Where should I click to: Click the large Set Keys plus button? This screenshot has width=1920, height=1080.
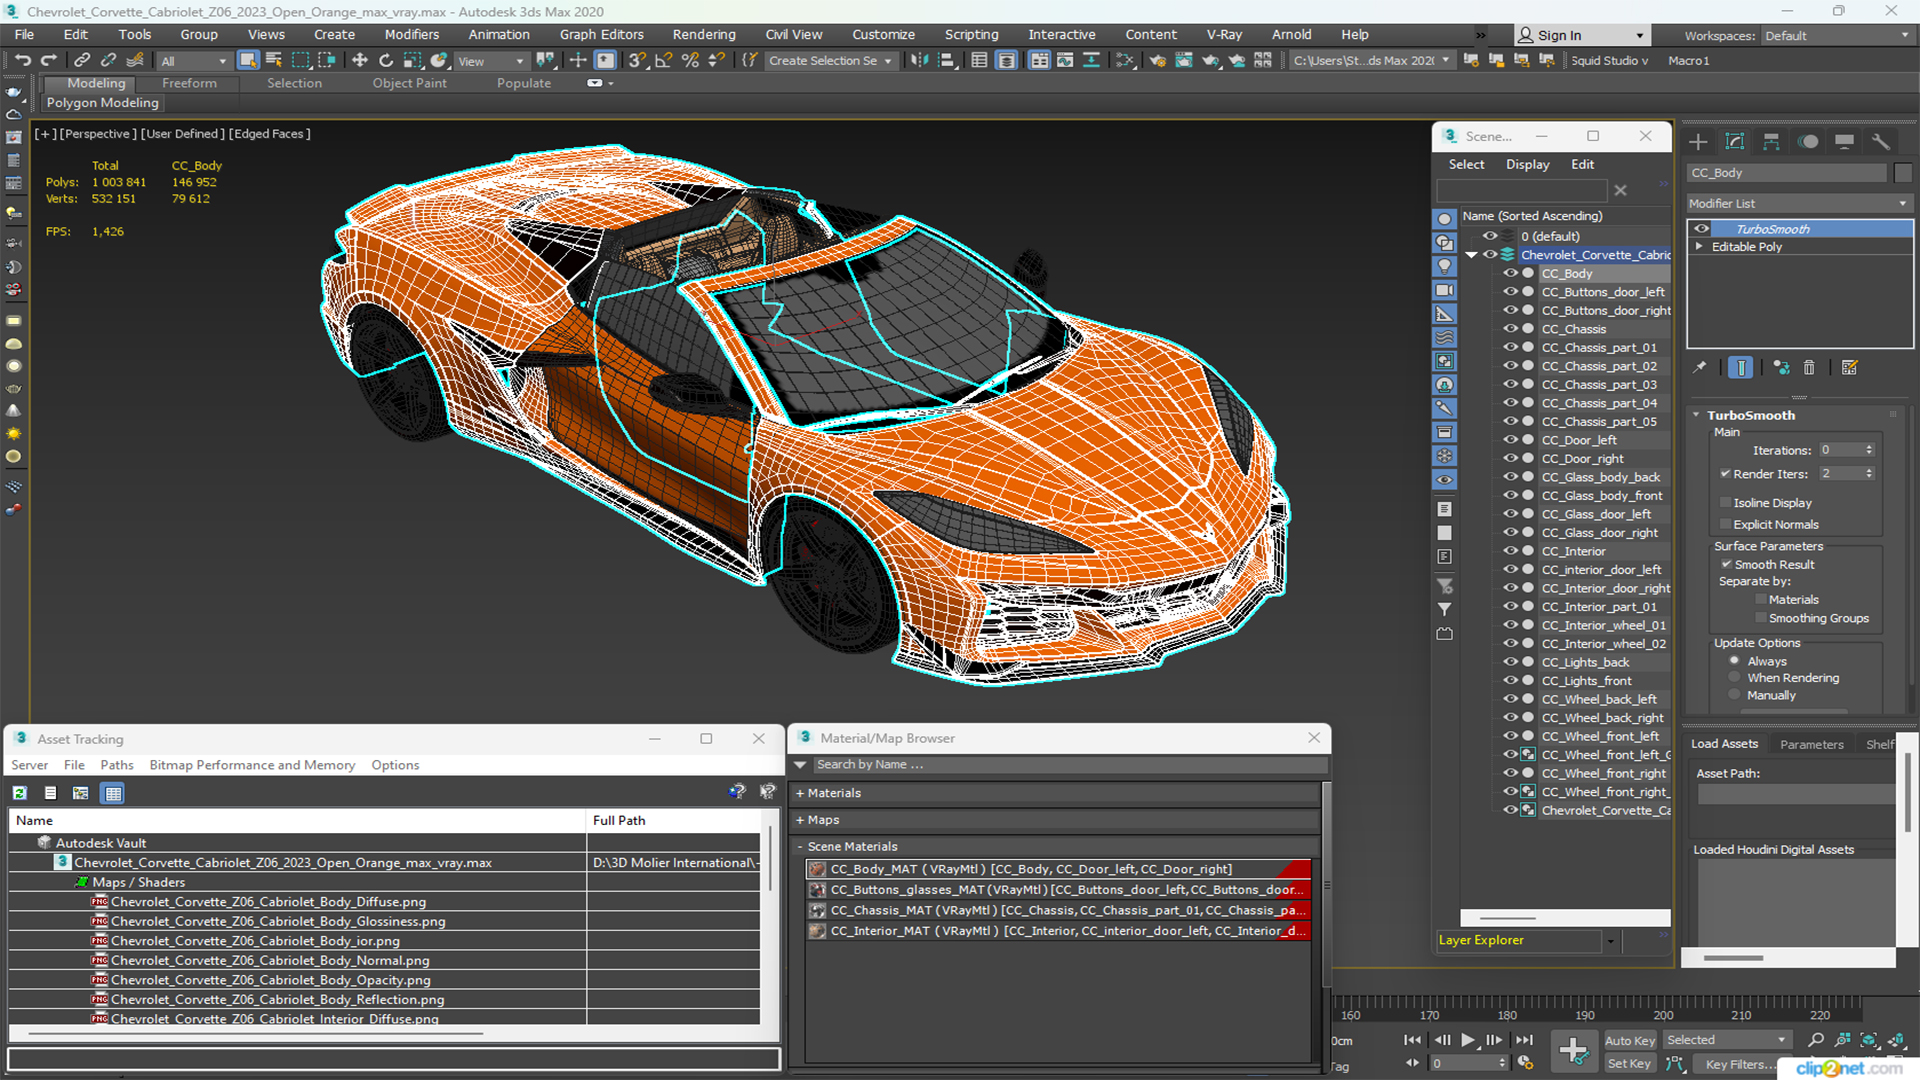[x=1574, y=1051]
